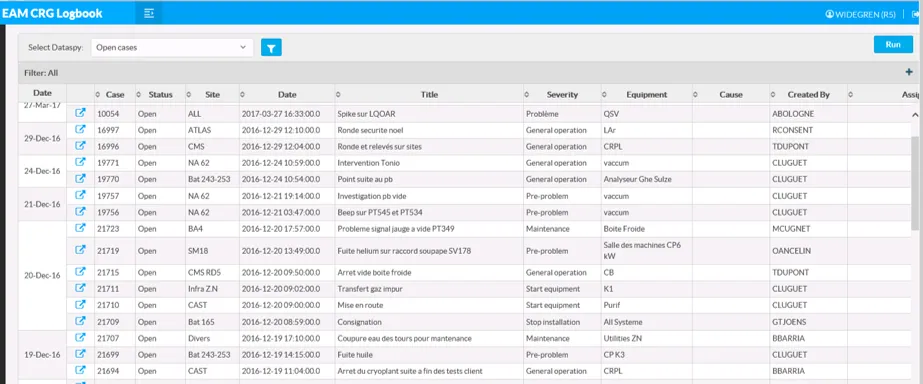Sort by the Severity column header
Viewport: 923px width, 384px height.
click(x=562, y=94)
